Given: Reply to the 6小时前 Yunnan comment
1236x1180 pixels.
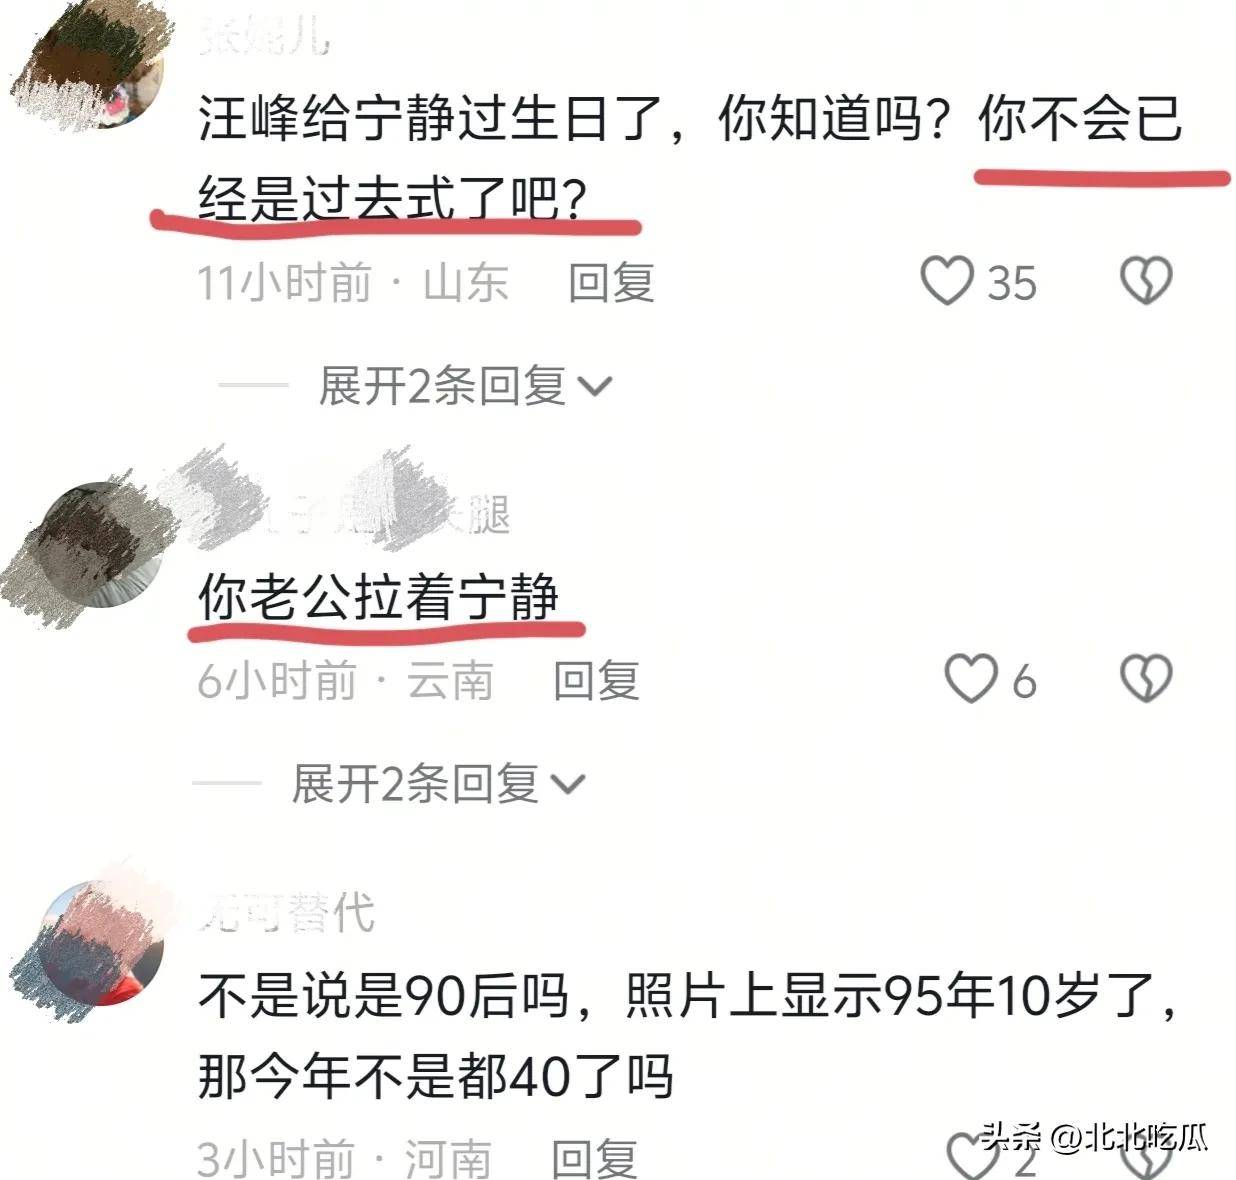Looking at the screenshot, I should tap(597, 681).
